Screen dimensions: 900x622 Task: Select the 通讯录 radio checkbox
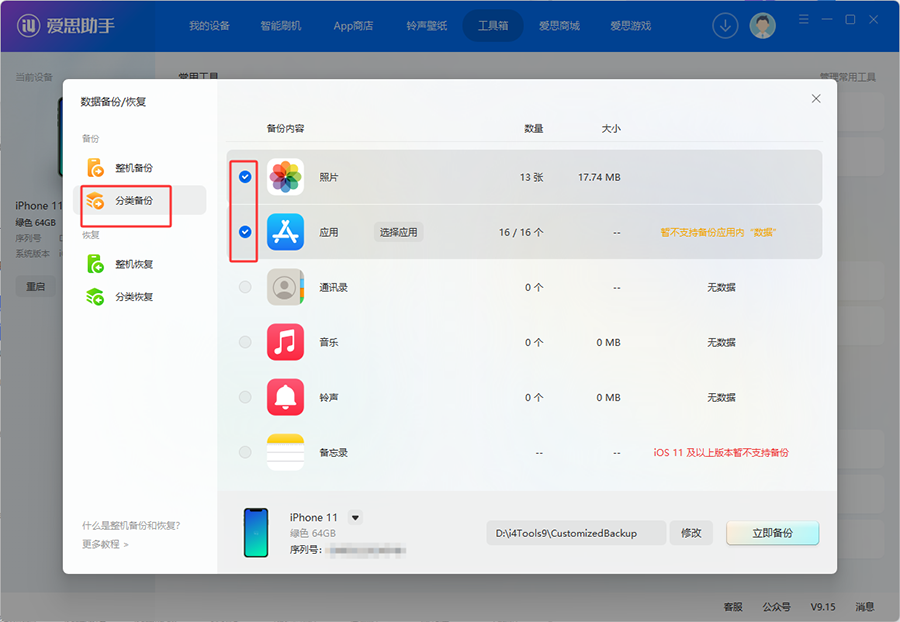(245, 287)
